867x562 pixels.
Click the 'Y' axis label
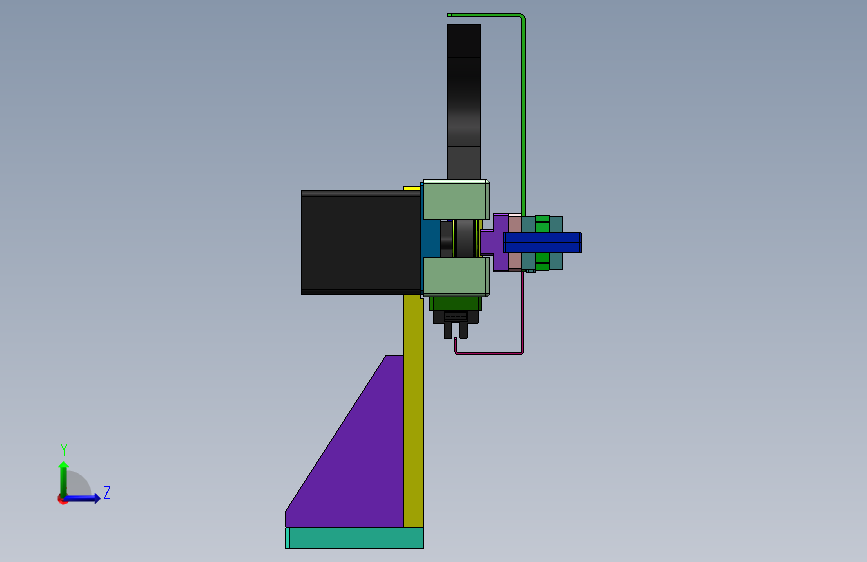tap(64, 450)
